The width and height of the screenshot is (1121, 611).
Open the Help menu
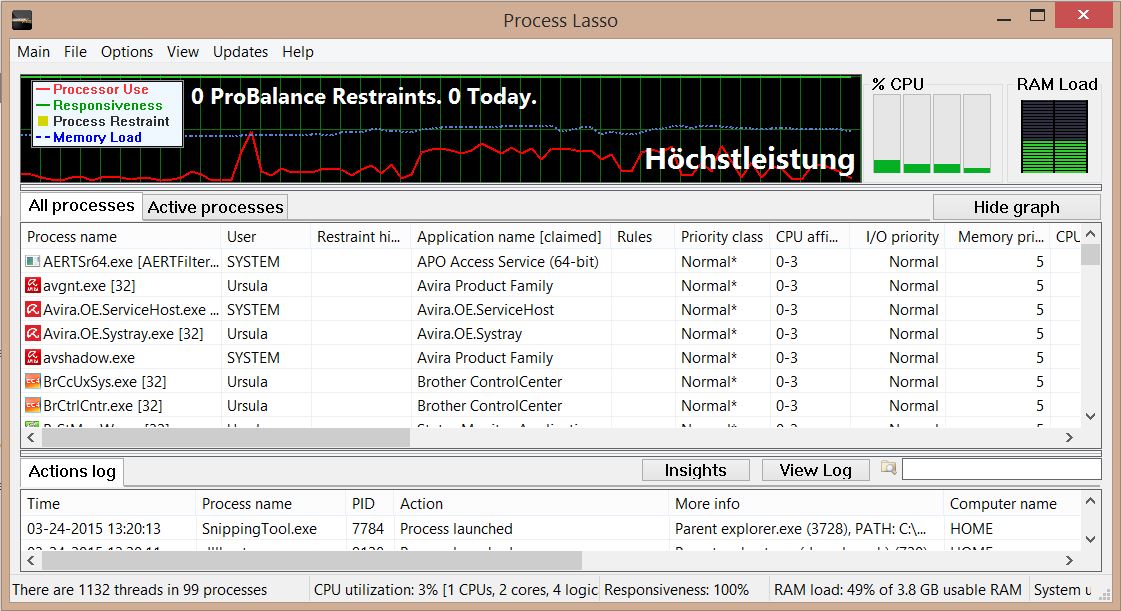click(297, 51)
